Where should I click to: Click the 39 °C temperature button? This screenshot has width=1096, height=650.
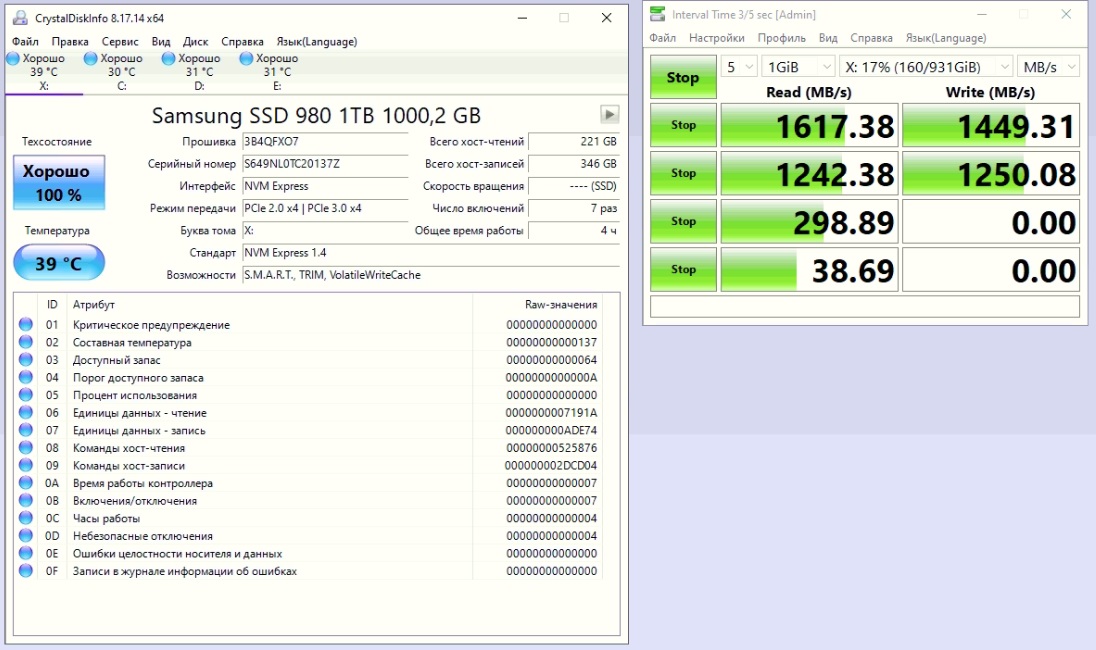[59, 263]
